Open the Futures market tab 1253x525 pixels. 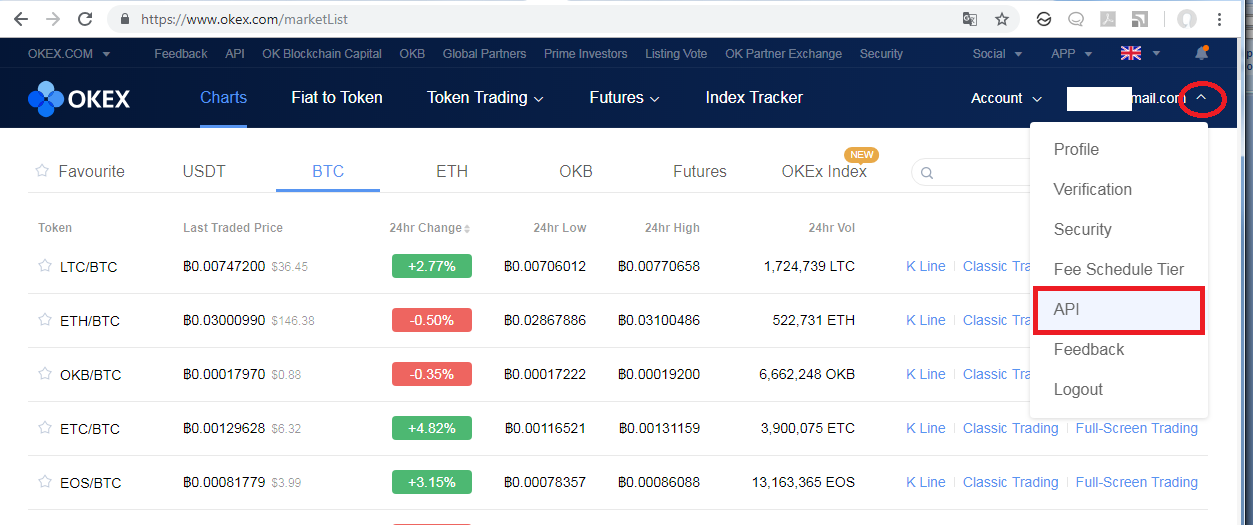click(x=700, y=171)
